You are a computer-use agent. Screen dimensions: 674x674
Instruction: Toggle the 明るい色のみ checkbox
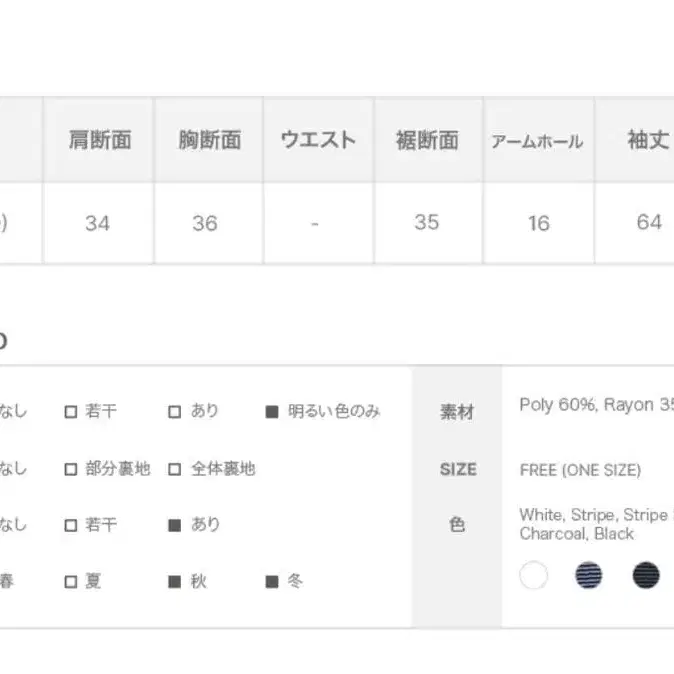click(x=272, y=412)
